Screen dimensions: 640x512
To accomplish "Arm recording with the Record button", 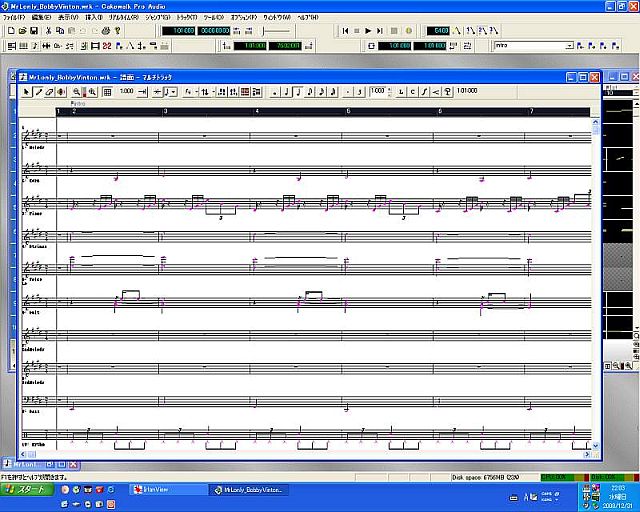I will pos(409,31).
